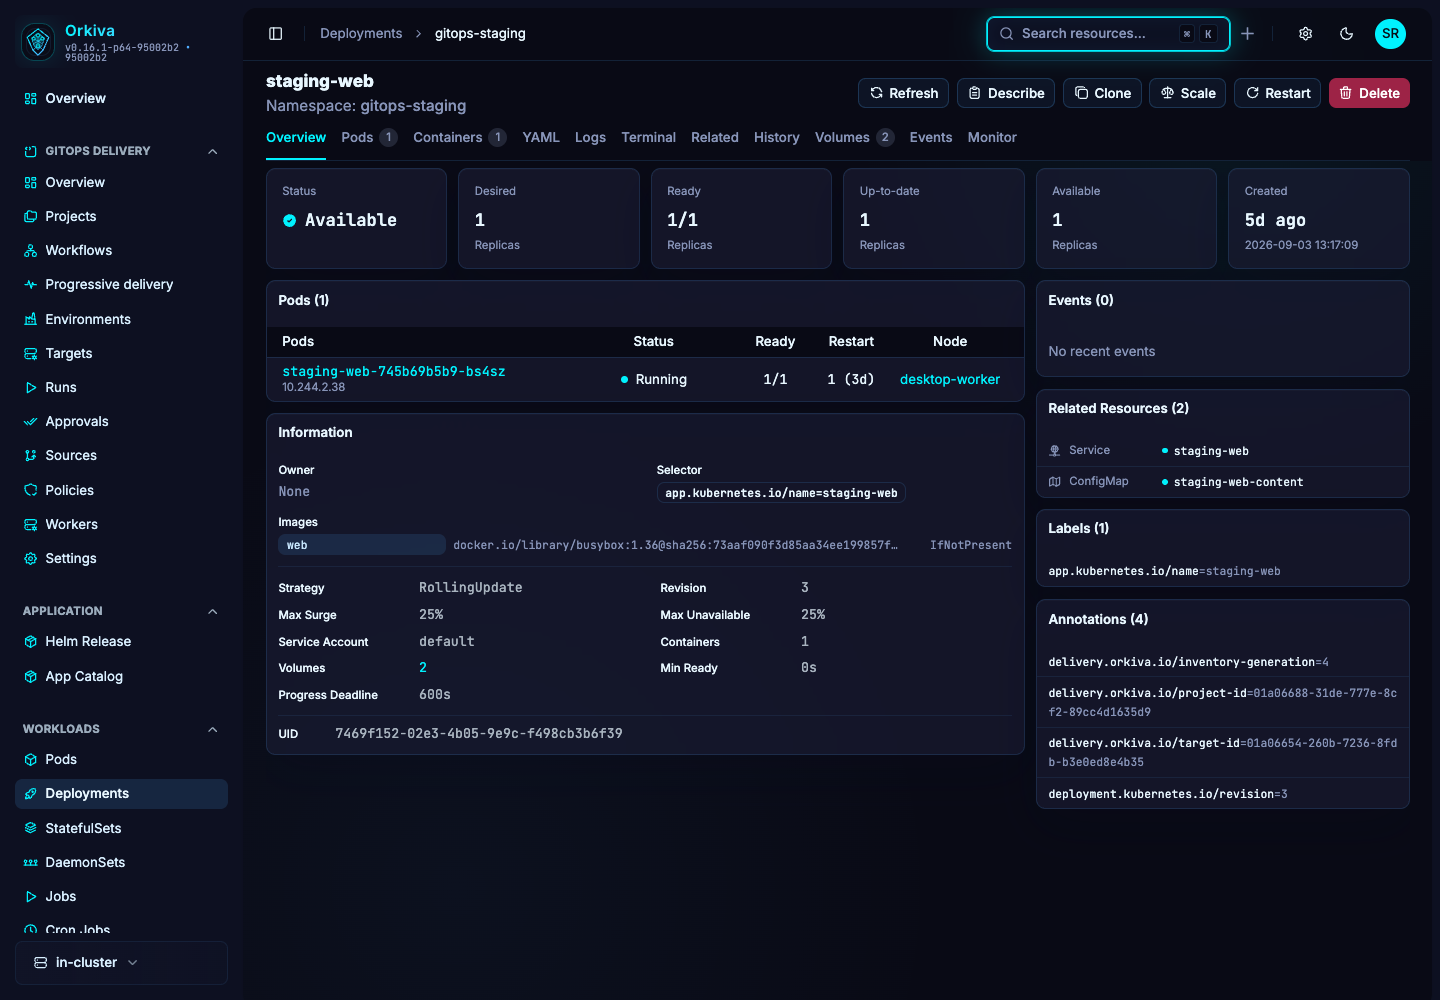The width and height of the screenshot is (1440, 1000).
Task: Open pod staging-web-745b69b5b9-bs4sz link
Action: 394,371
